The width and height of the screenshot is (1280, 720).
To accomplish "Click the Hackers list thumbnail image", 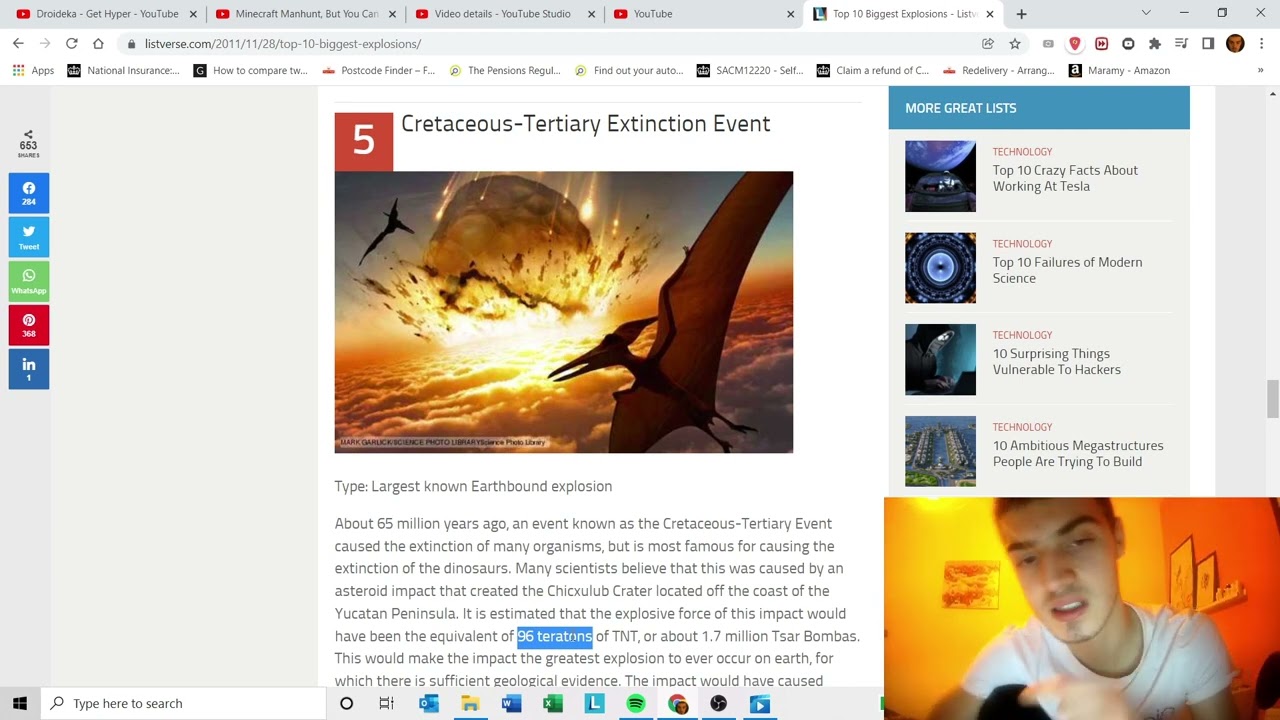I will 940,360.
